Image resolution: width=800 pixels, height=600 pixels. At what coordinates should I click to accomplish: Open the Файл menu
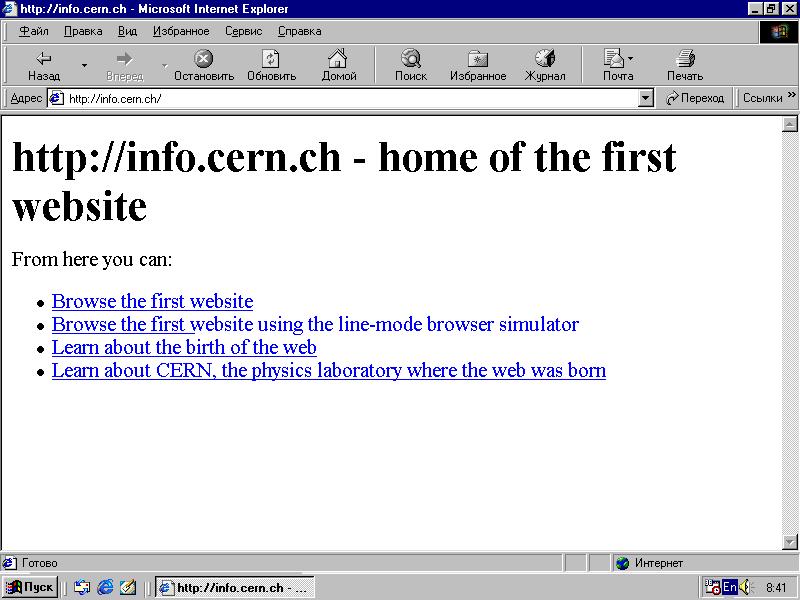click(33, 31)
